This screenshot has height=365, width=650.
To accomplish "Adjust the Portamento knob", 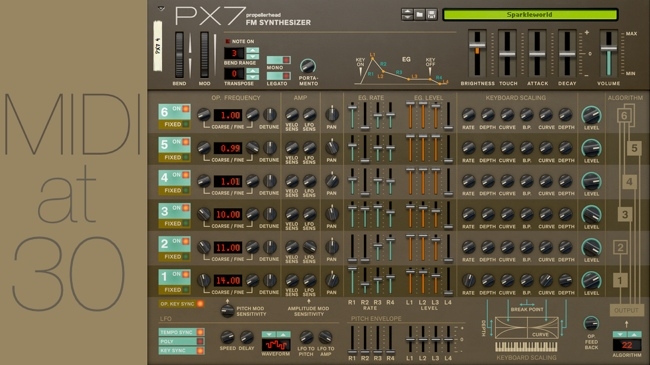I will (x=308, y=66).
